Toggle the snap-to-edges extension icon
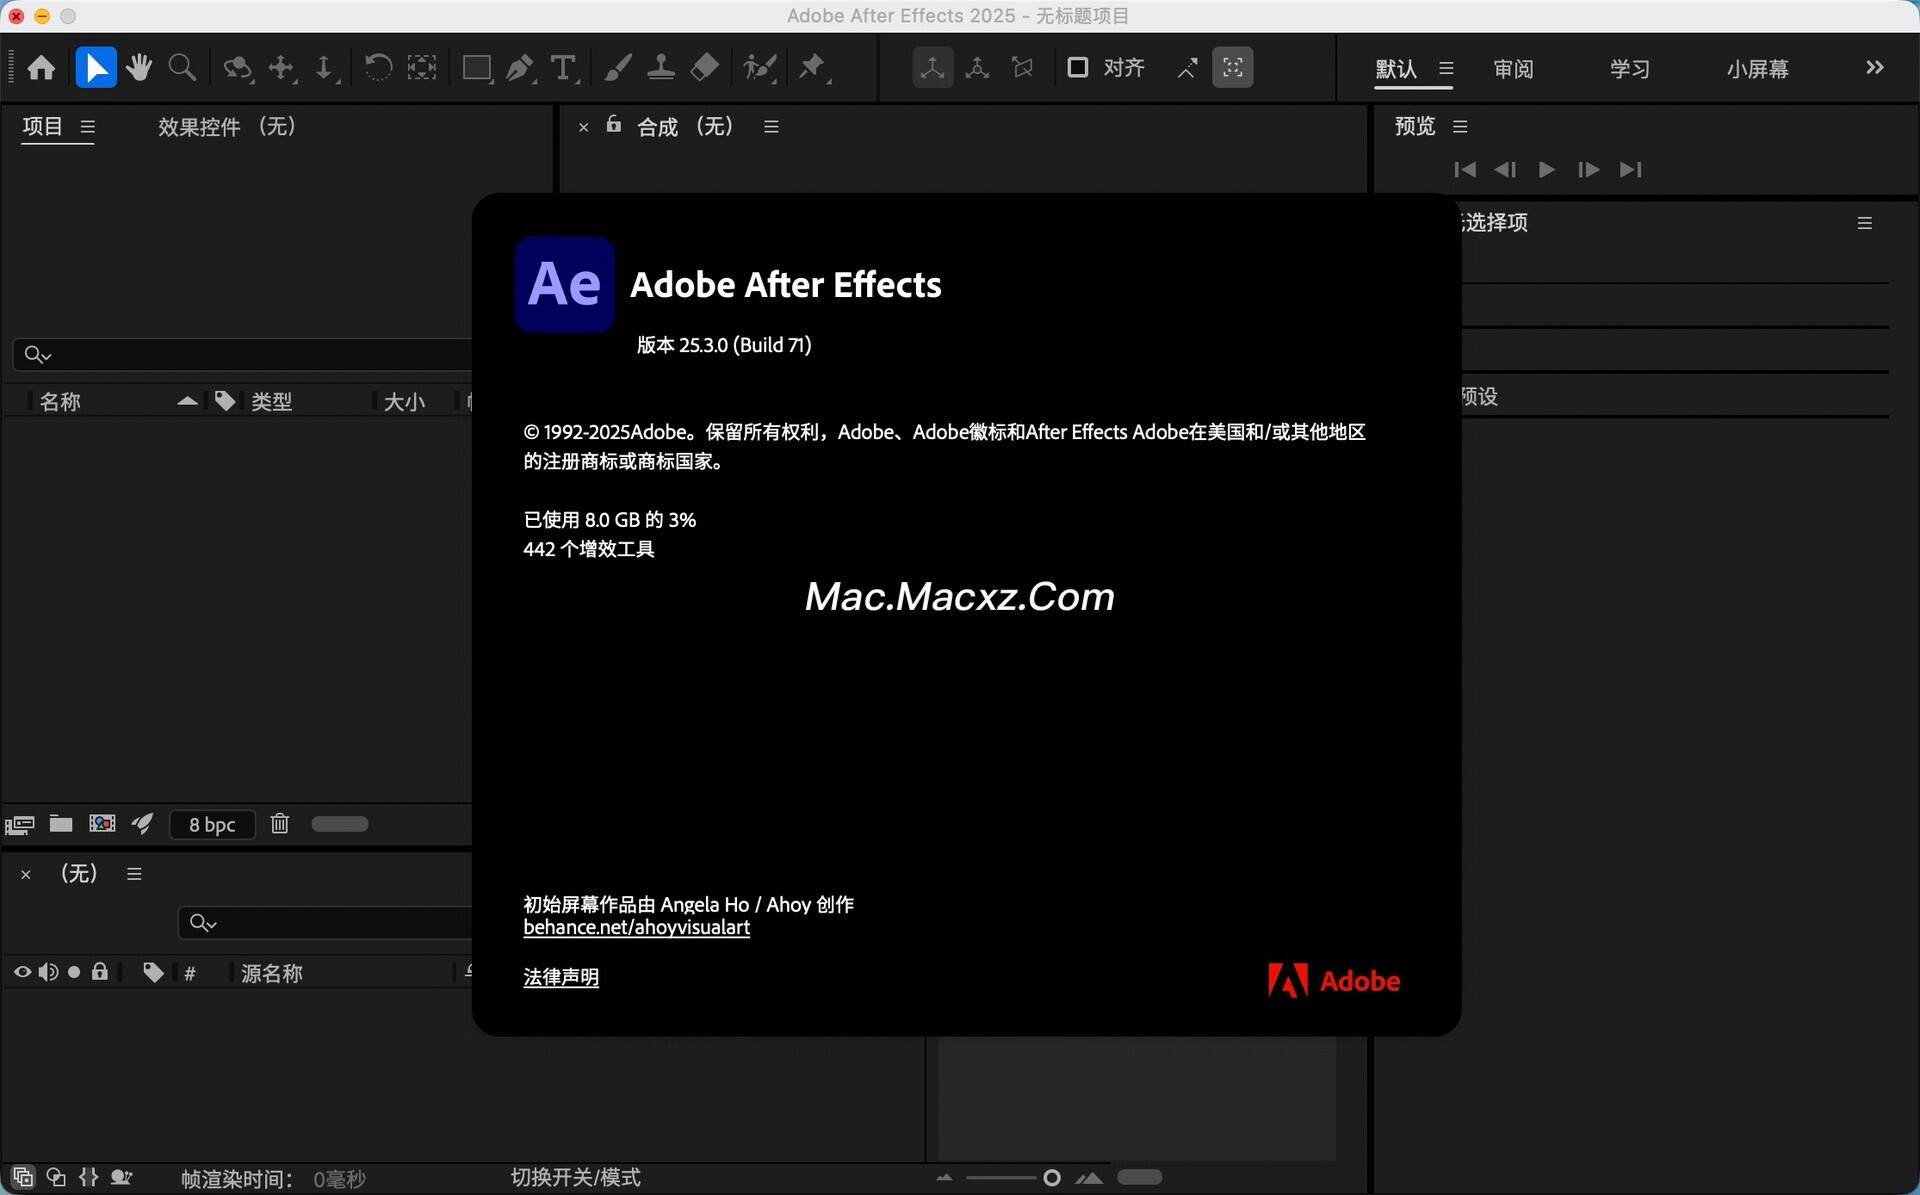The width and height of the screenshot is (1920, 1195). (x=1188, y=68)
